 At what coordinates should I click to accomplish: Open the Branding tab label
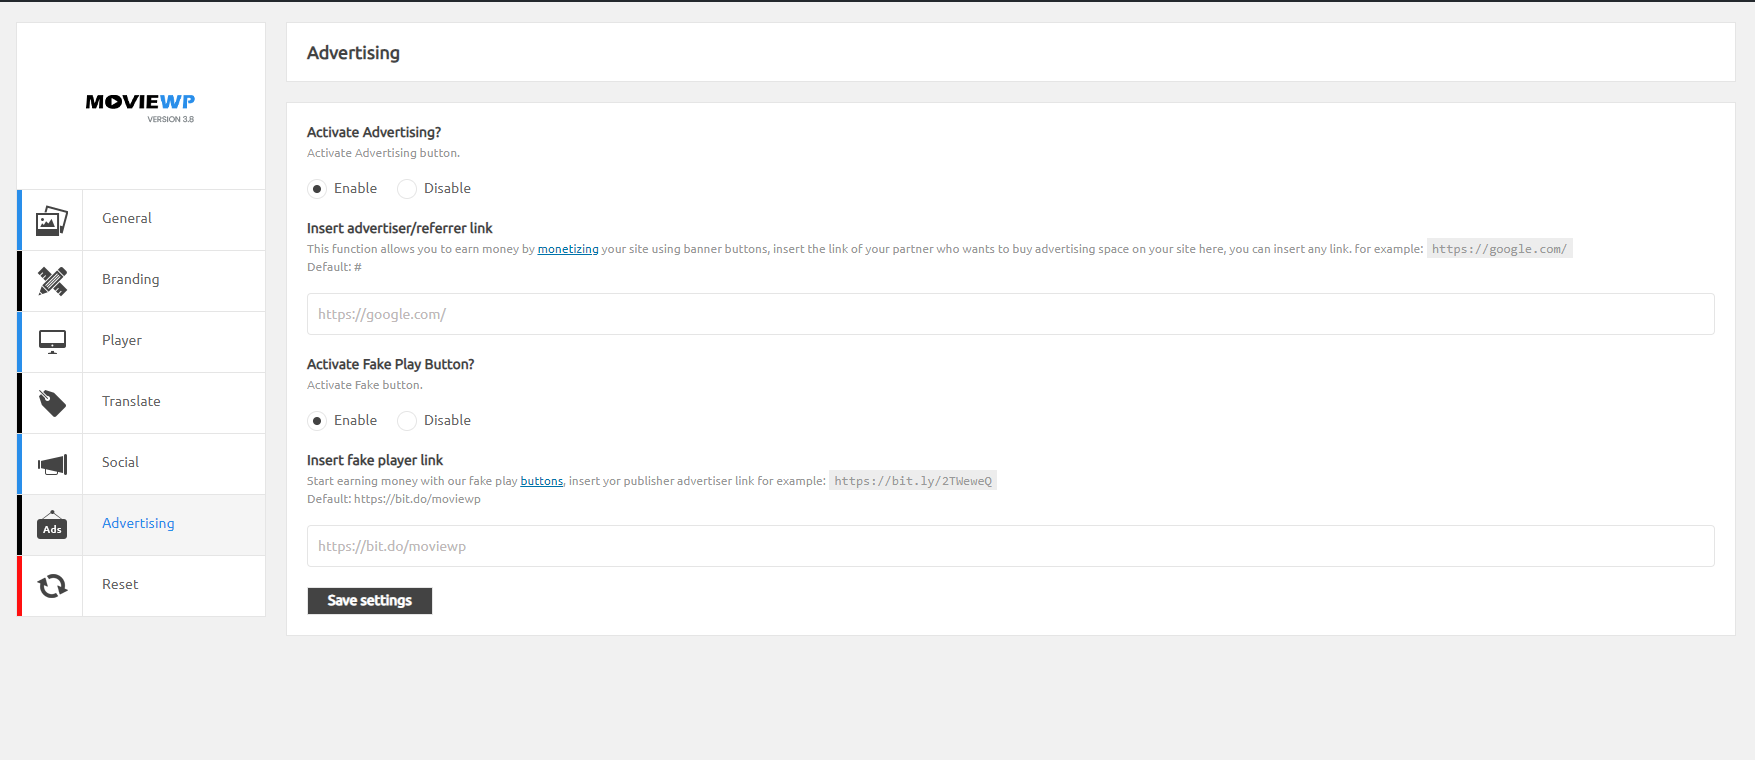[130, 279]
